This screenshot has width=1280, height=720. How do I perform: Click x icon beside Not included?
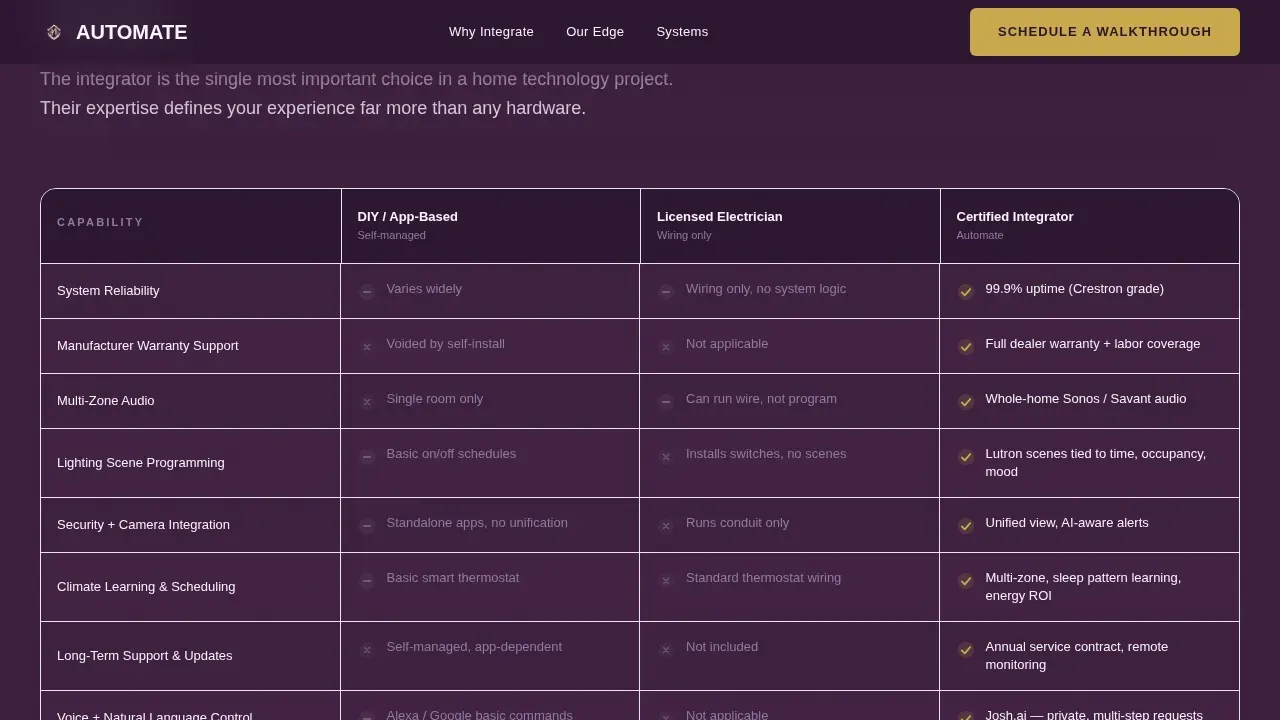666,650
